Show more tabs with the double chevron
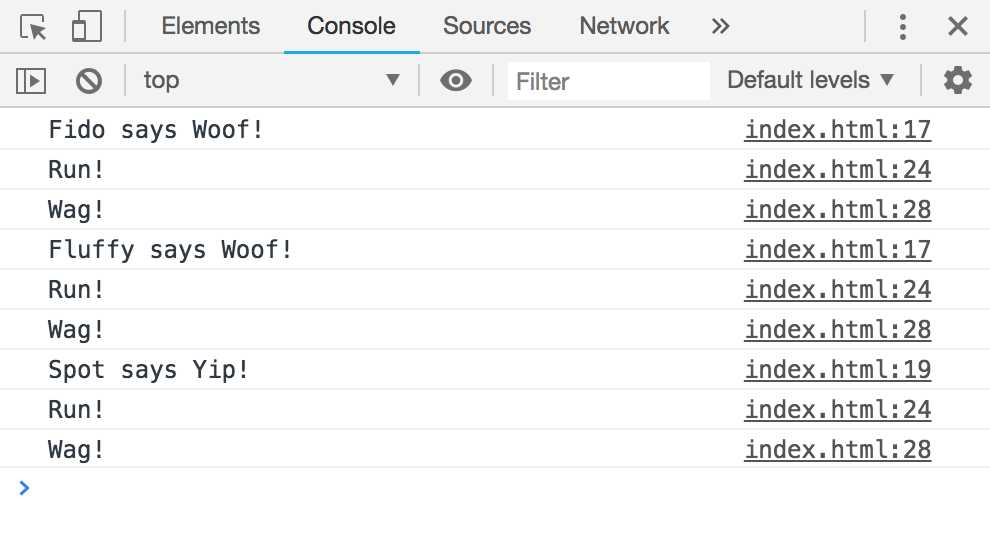 (720, 27)
